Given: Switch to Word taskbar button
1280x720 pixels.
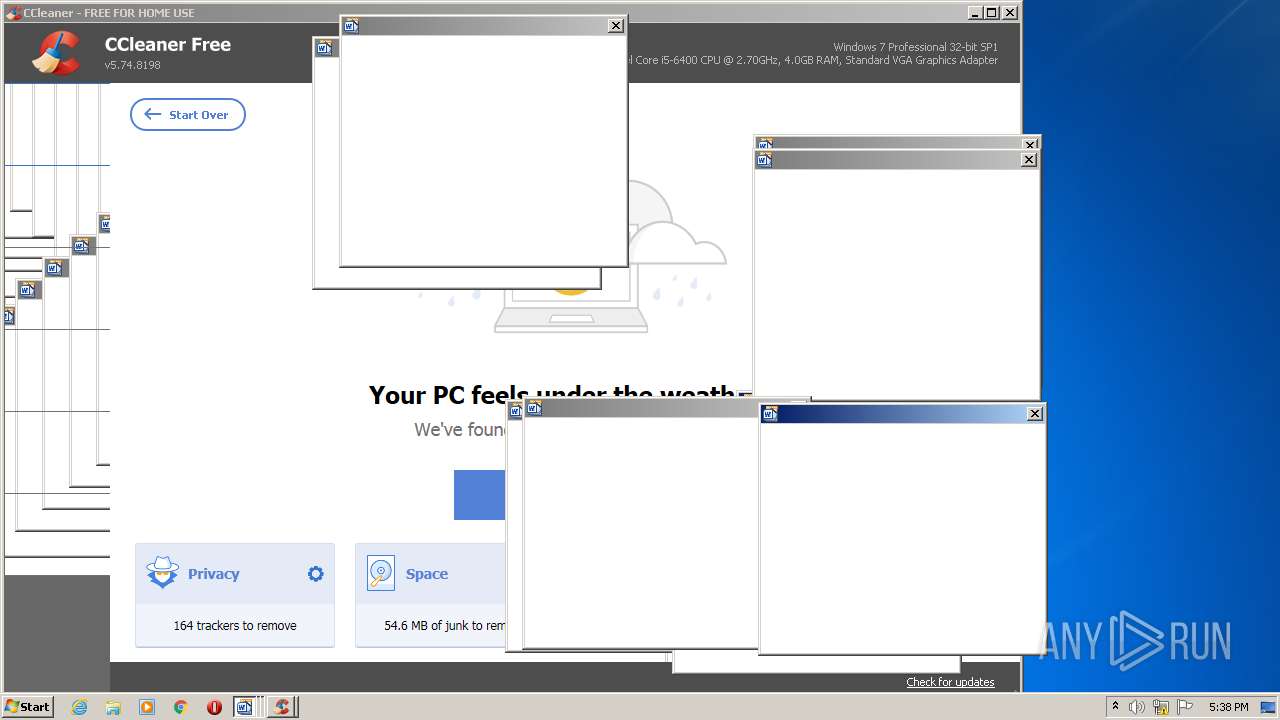Looking at the screenshot, I should 247,707.
